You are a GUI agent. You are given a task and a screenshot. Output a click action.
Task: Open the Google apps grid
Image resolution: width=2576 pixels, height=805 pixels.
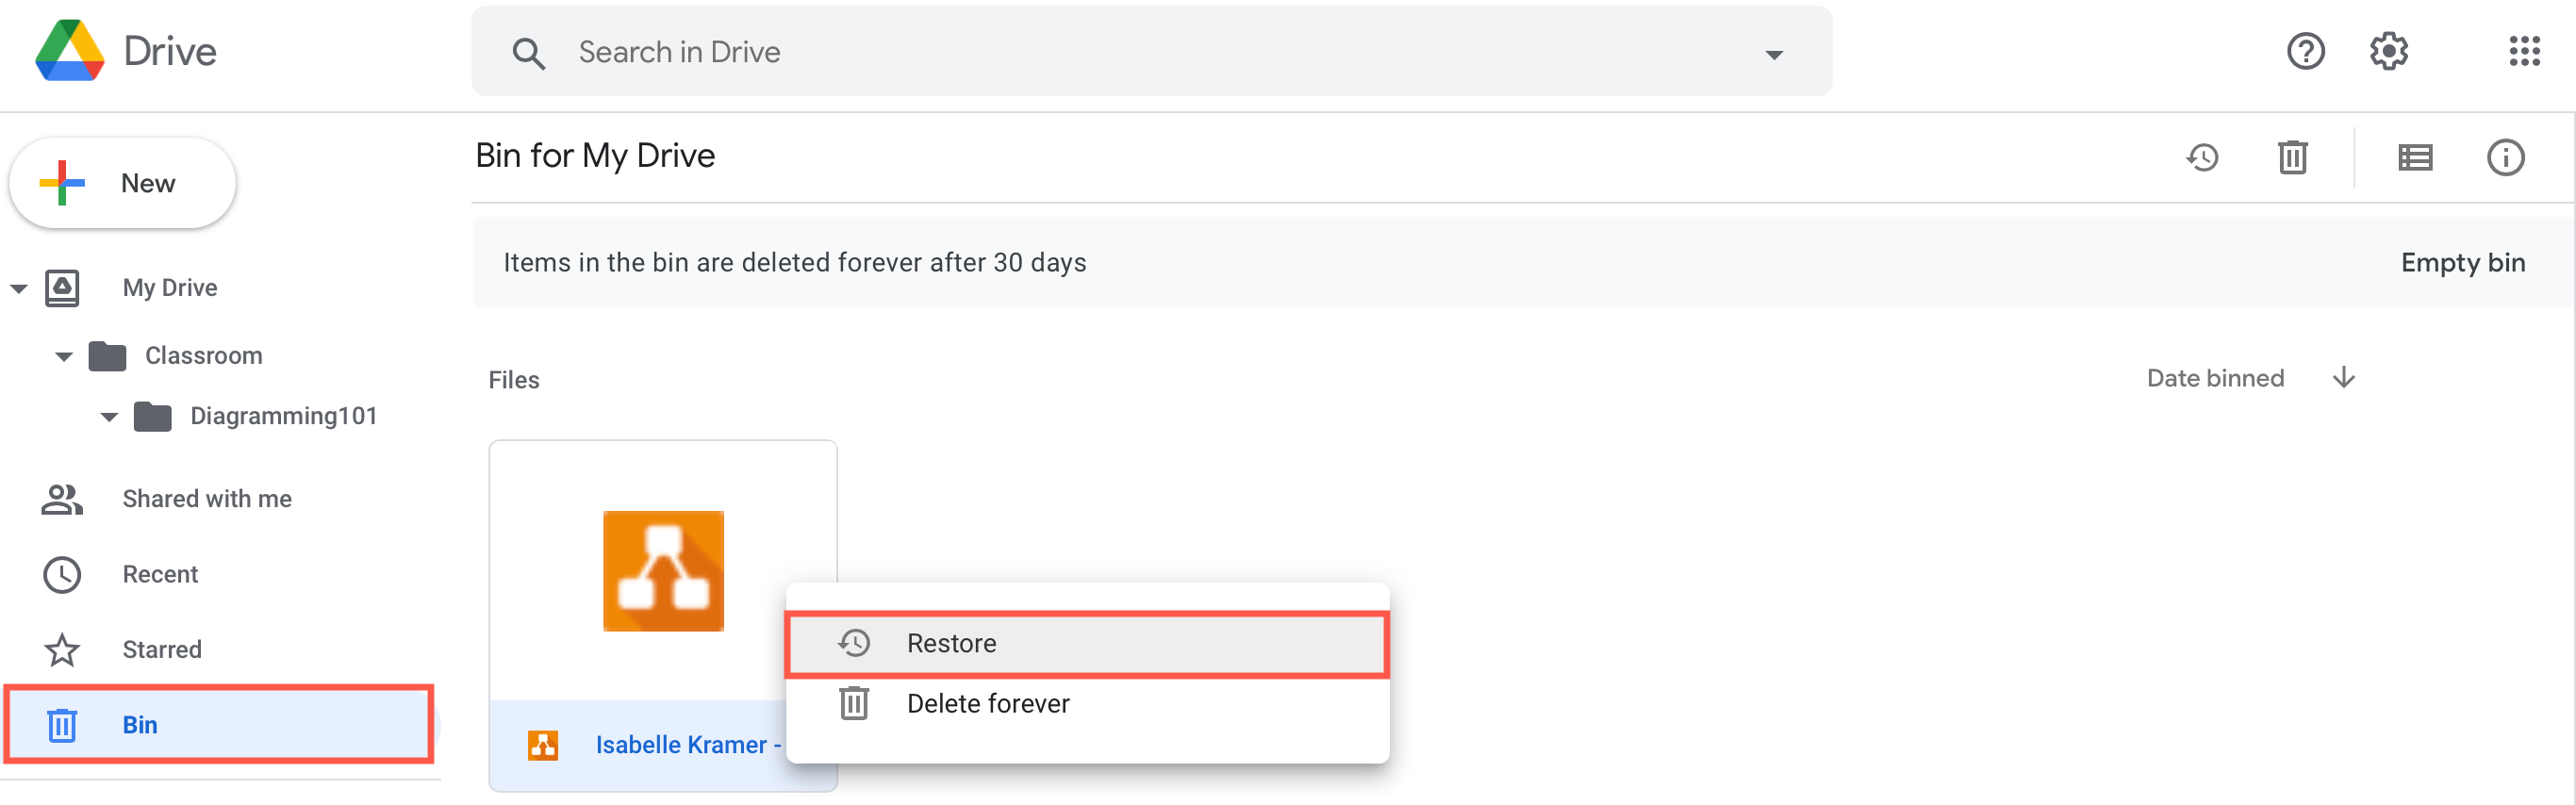click(x=2524, y=51)
